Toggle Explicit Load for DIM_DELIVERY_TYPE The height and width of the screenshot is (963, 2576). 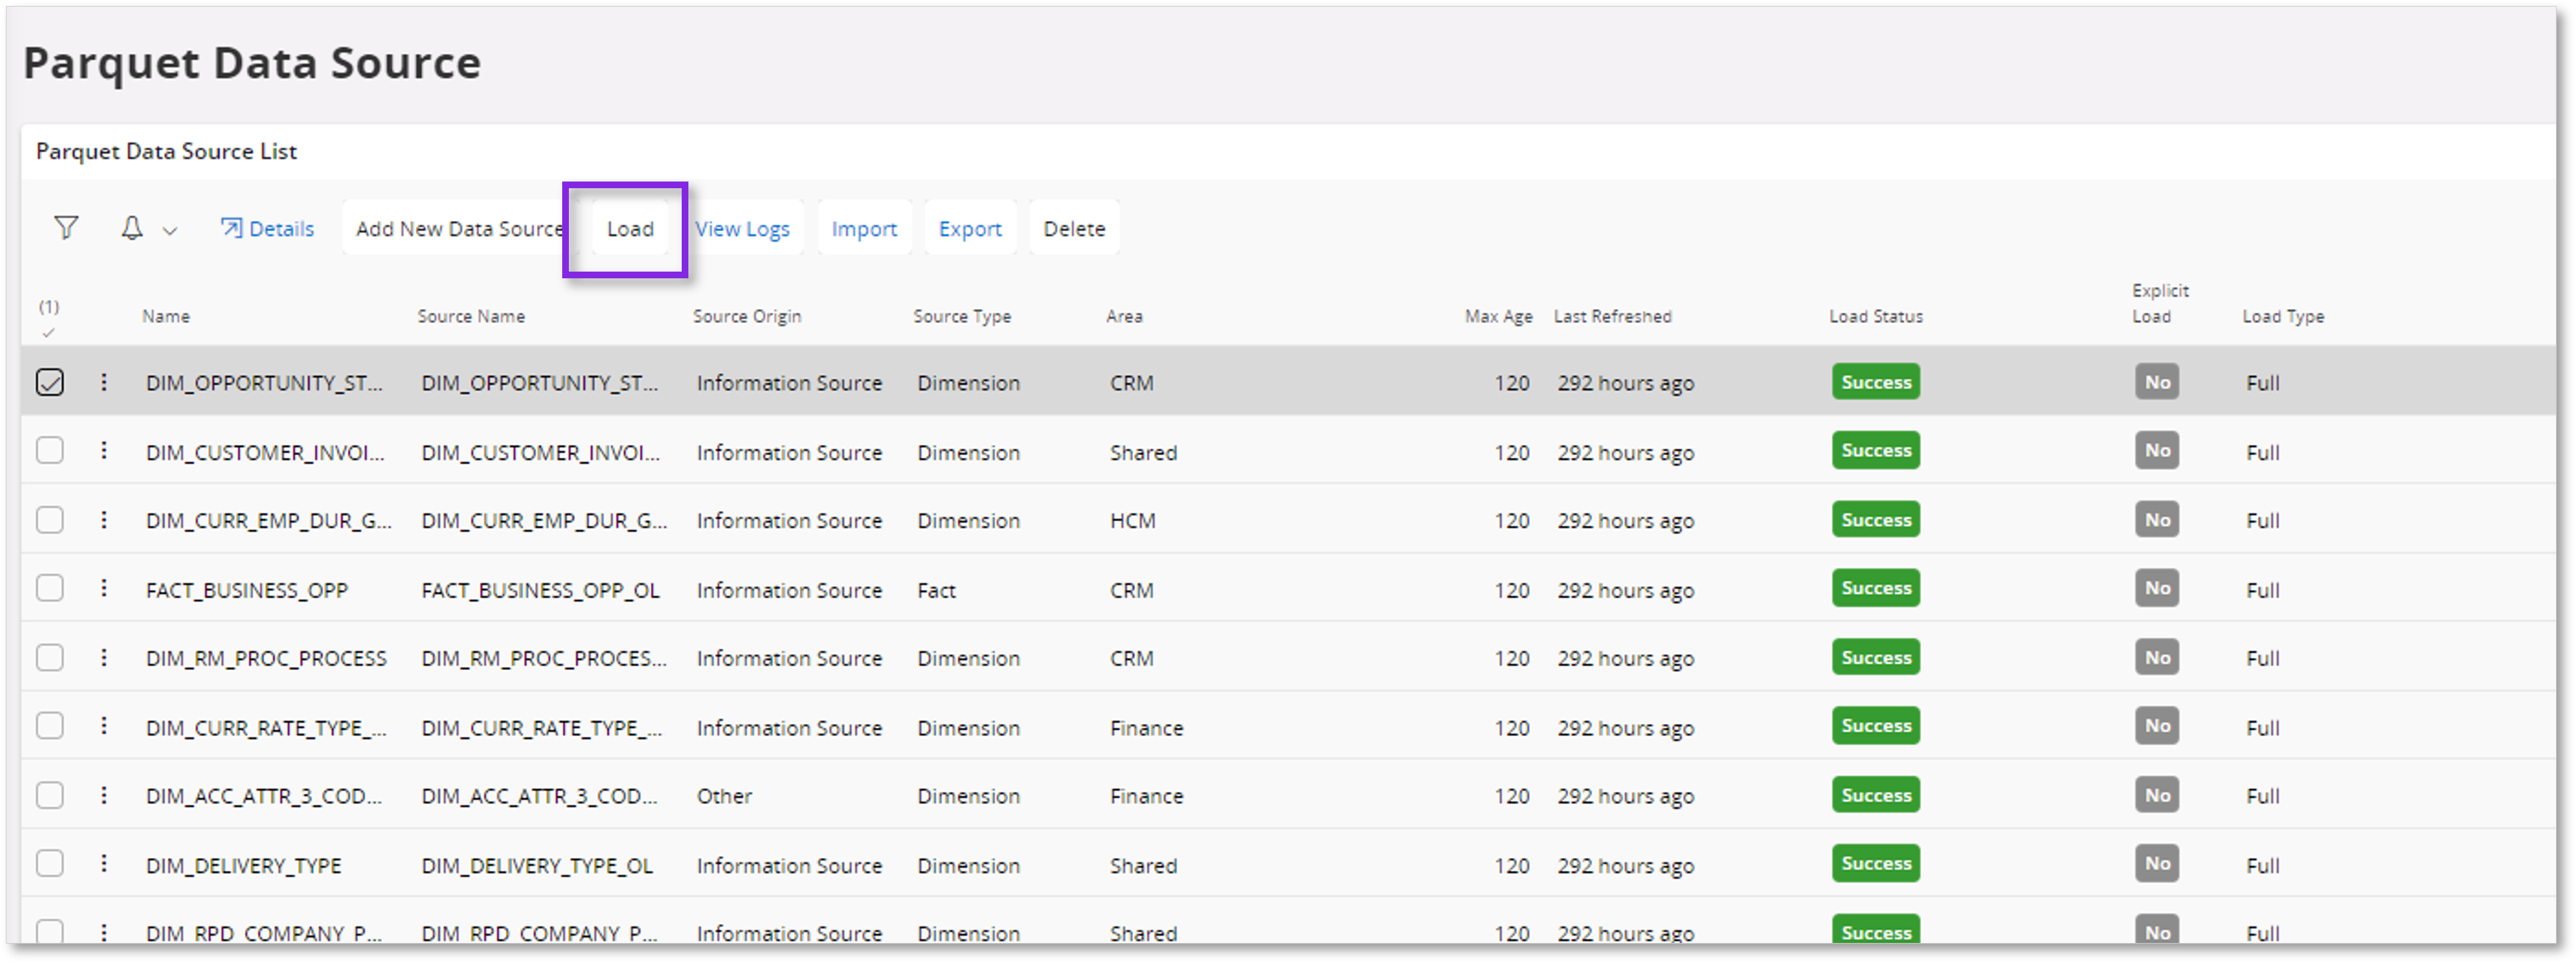point(2157,863)
